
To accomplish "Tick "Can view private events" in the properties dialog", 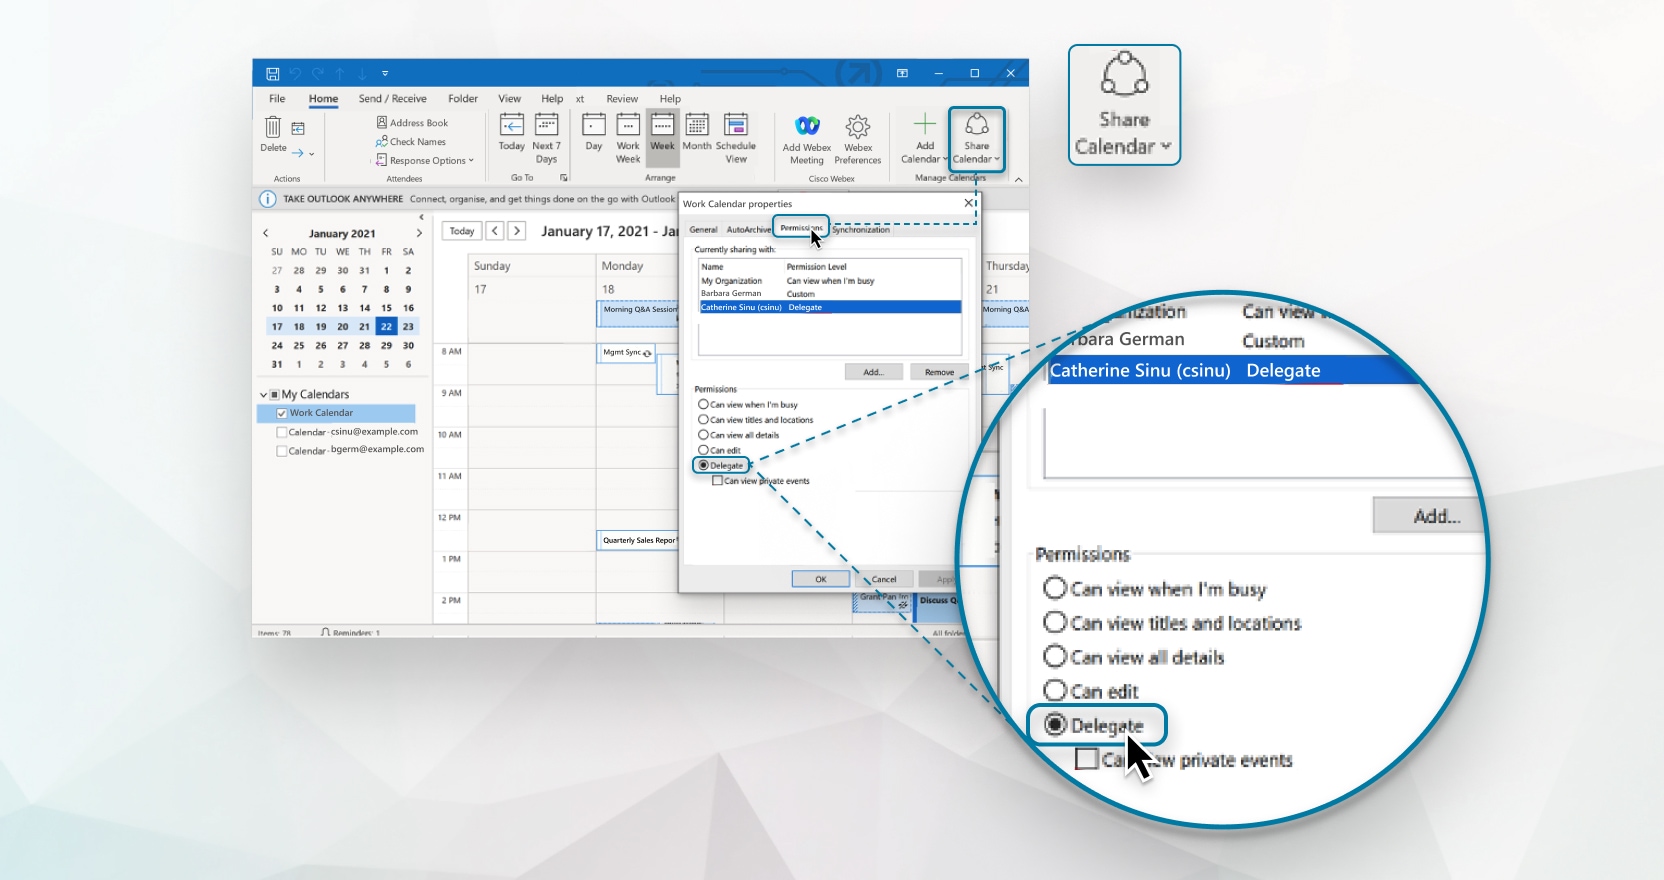I will pos(717,481).
